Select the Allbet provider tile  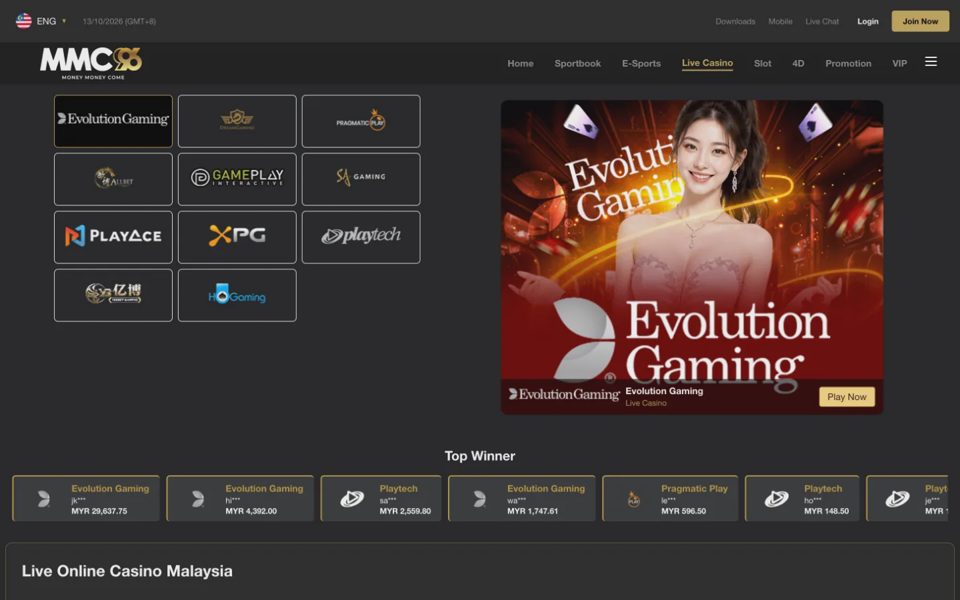coord(113,179)
